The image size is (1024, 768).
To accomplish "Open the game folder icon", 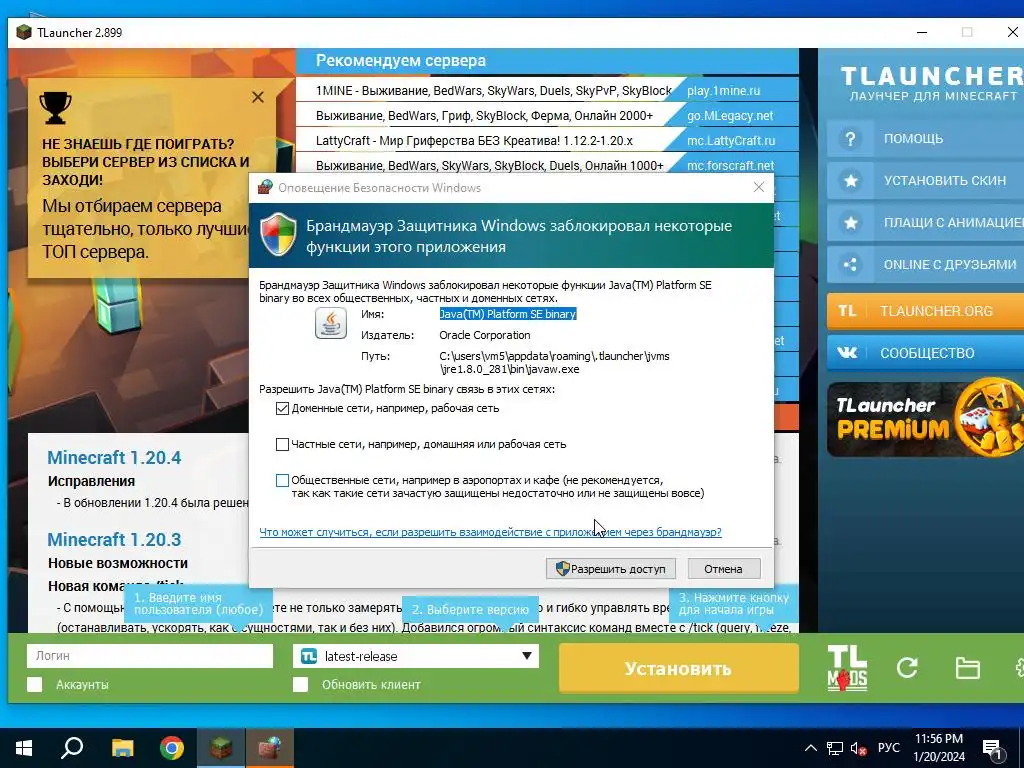I will point(967,668).
